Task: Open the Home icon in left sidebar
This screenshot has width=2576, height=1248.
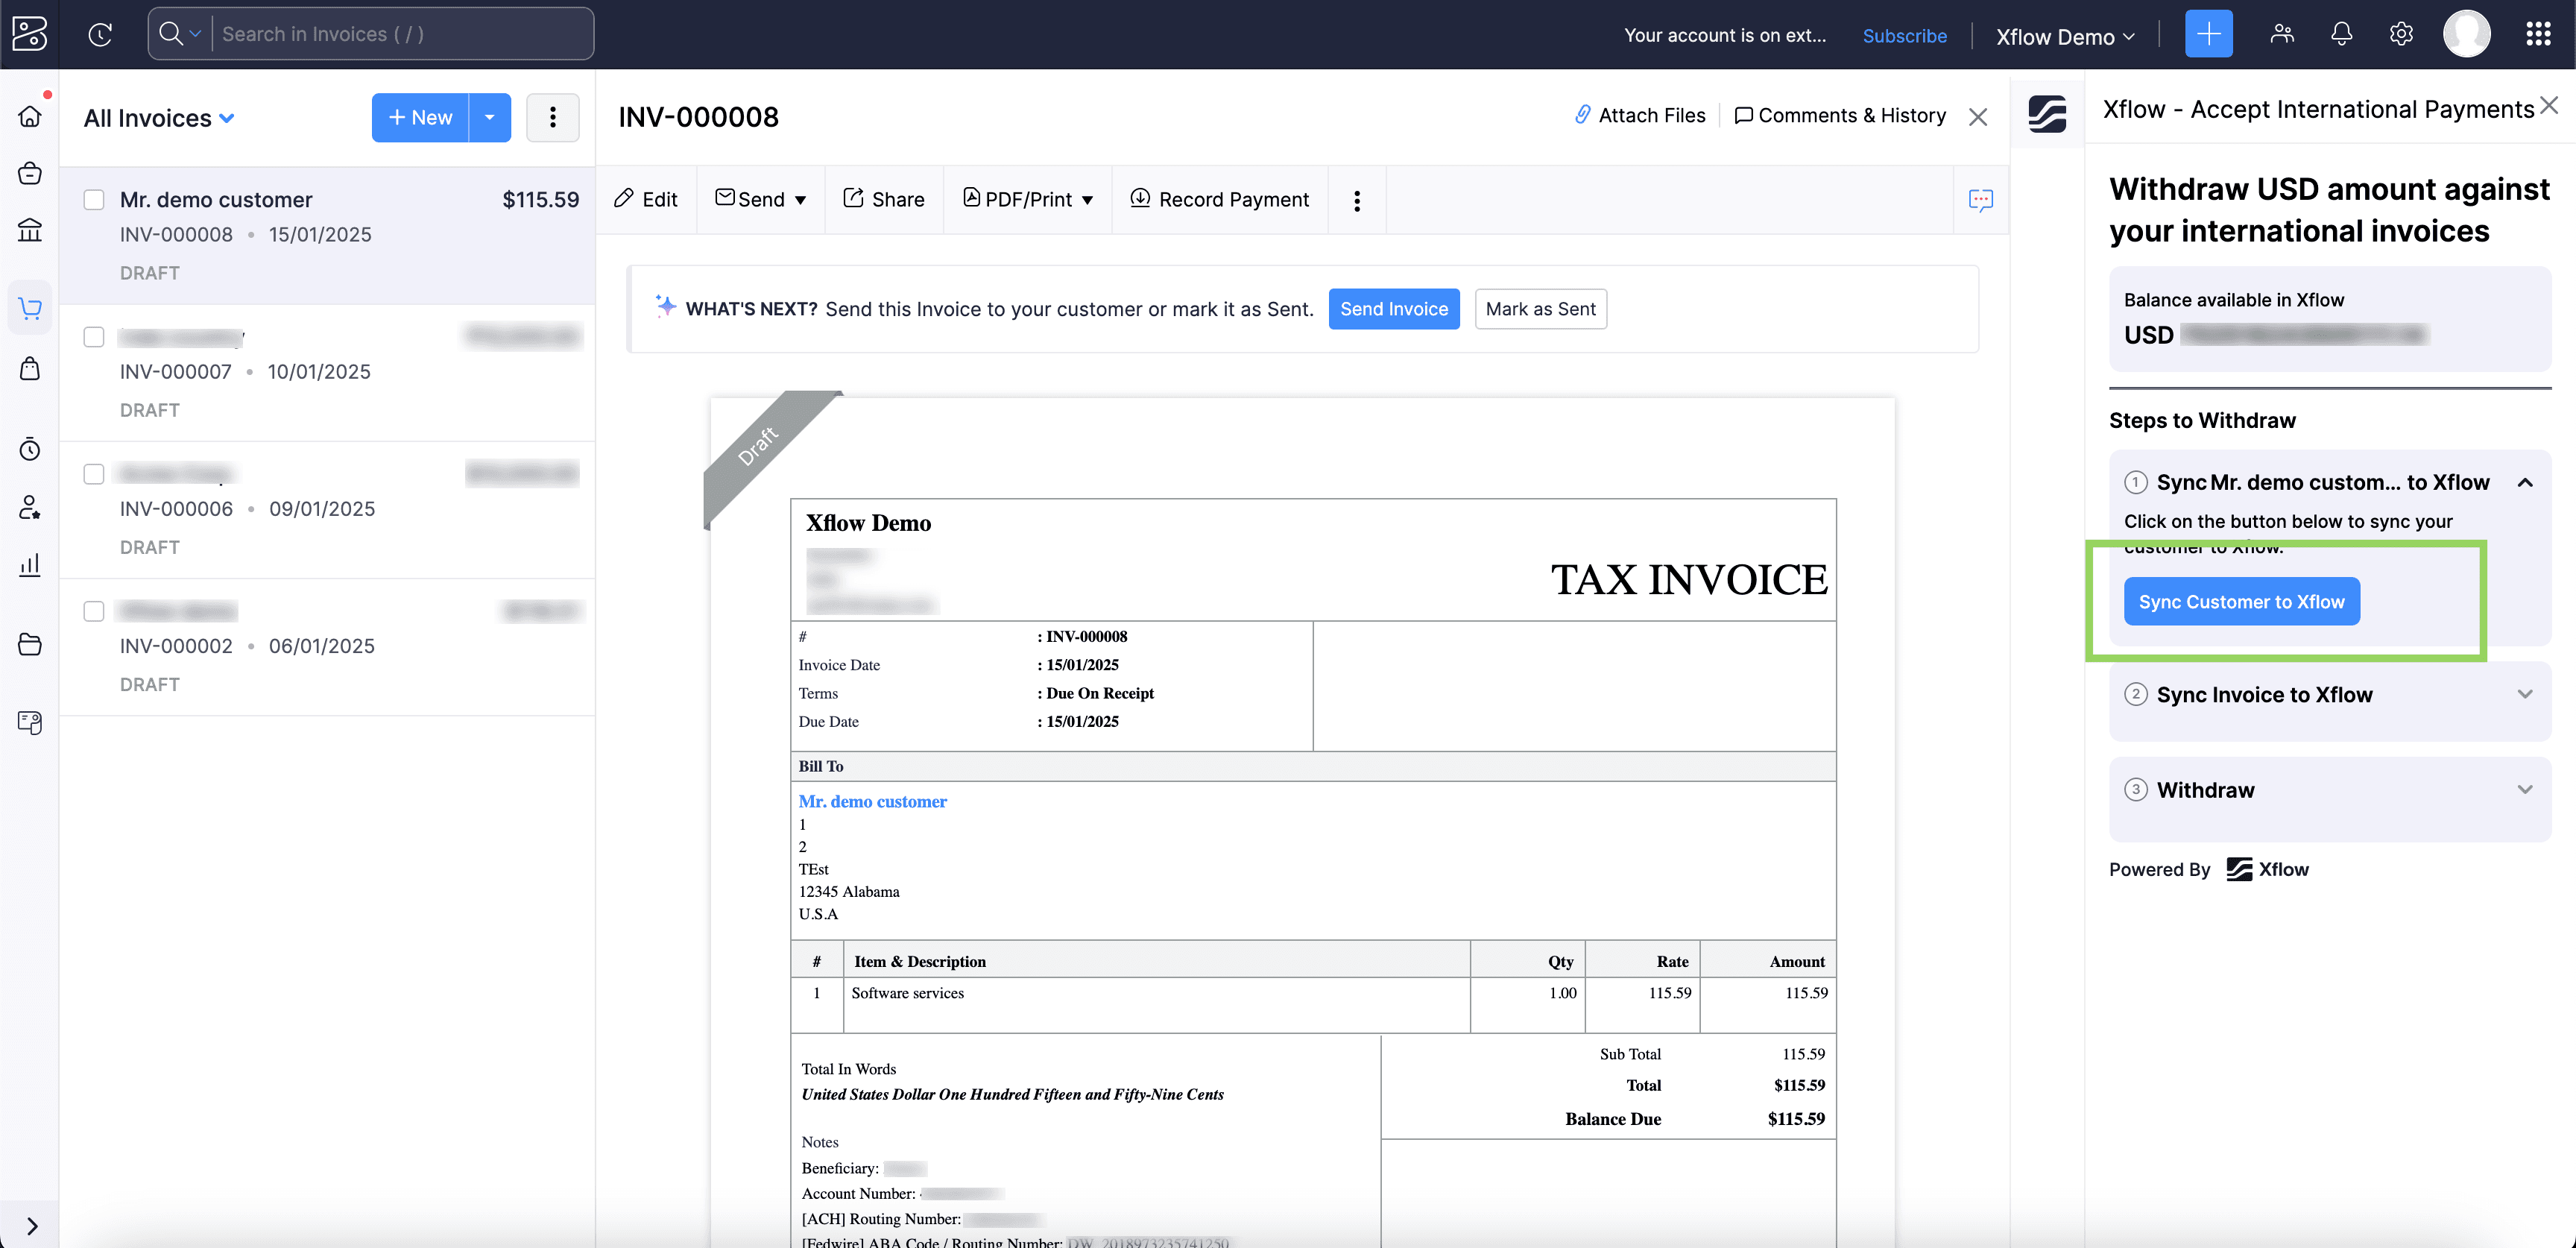Action: pos(30,117)
